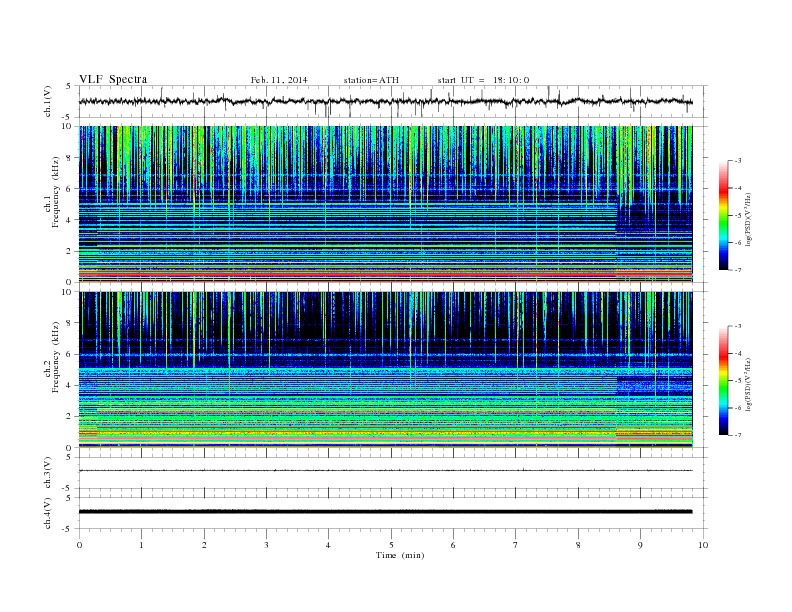The image size is (792, 612).
Task: Click the "1" tick on the time axis
Action: [x=141, y=545]
